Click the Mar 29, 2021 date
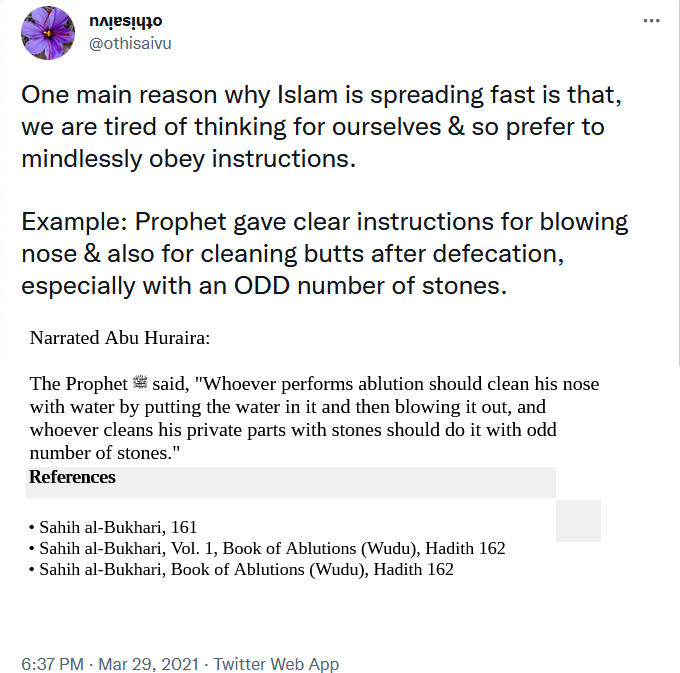This screenshot has height=673, width=680. pos(152,663)
